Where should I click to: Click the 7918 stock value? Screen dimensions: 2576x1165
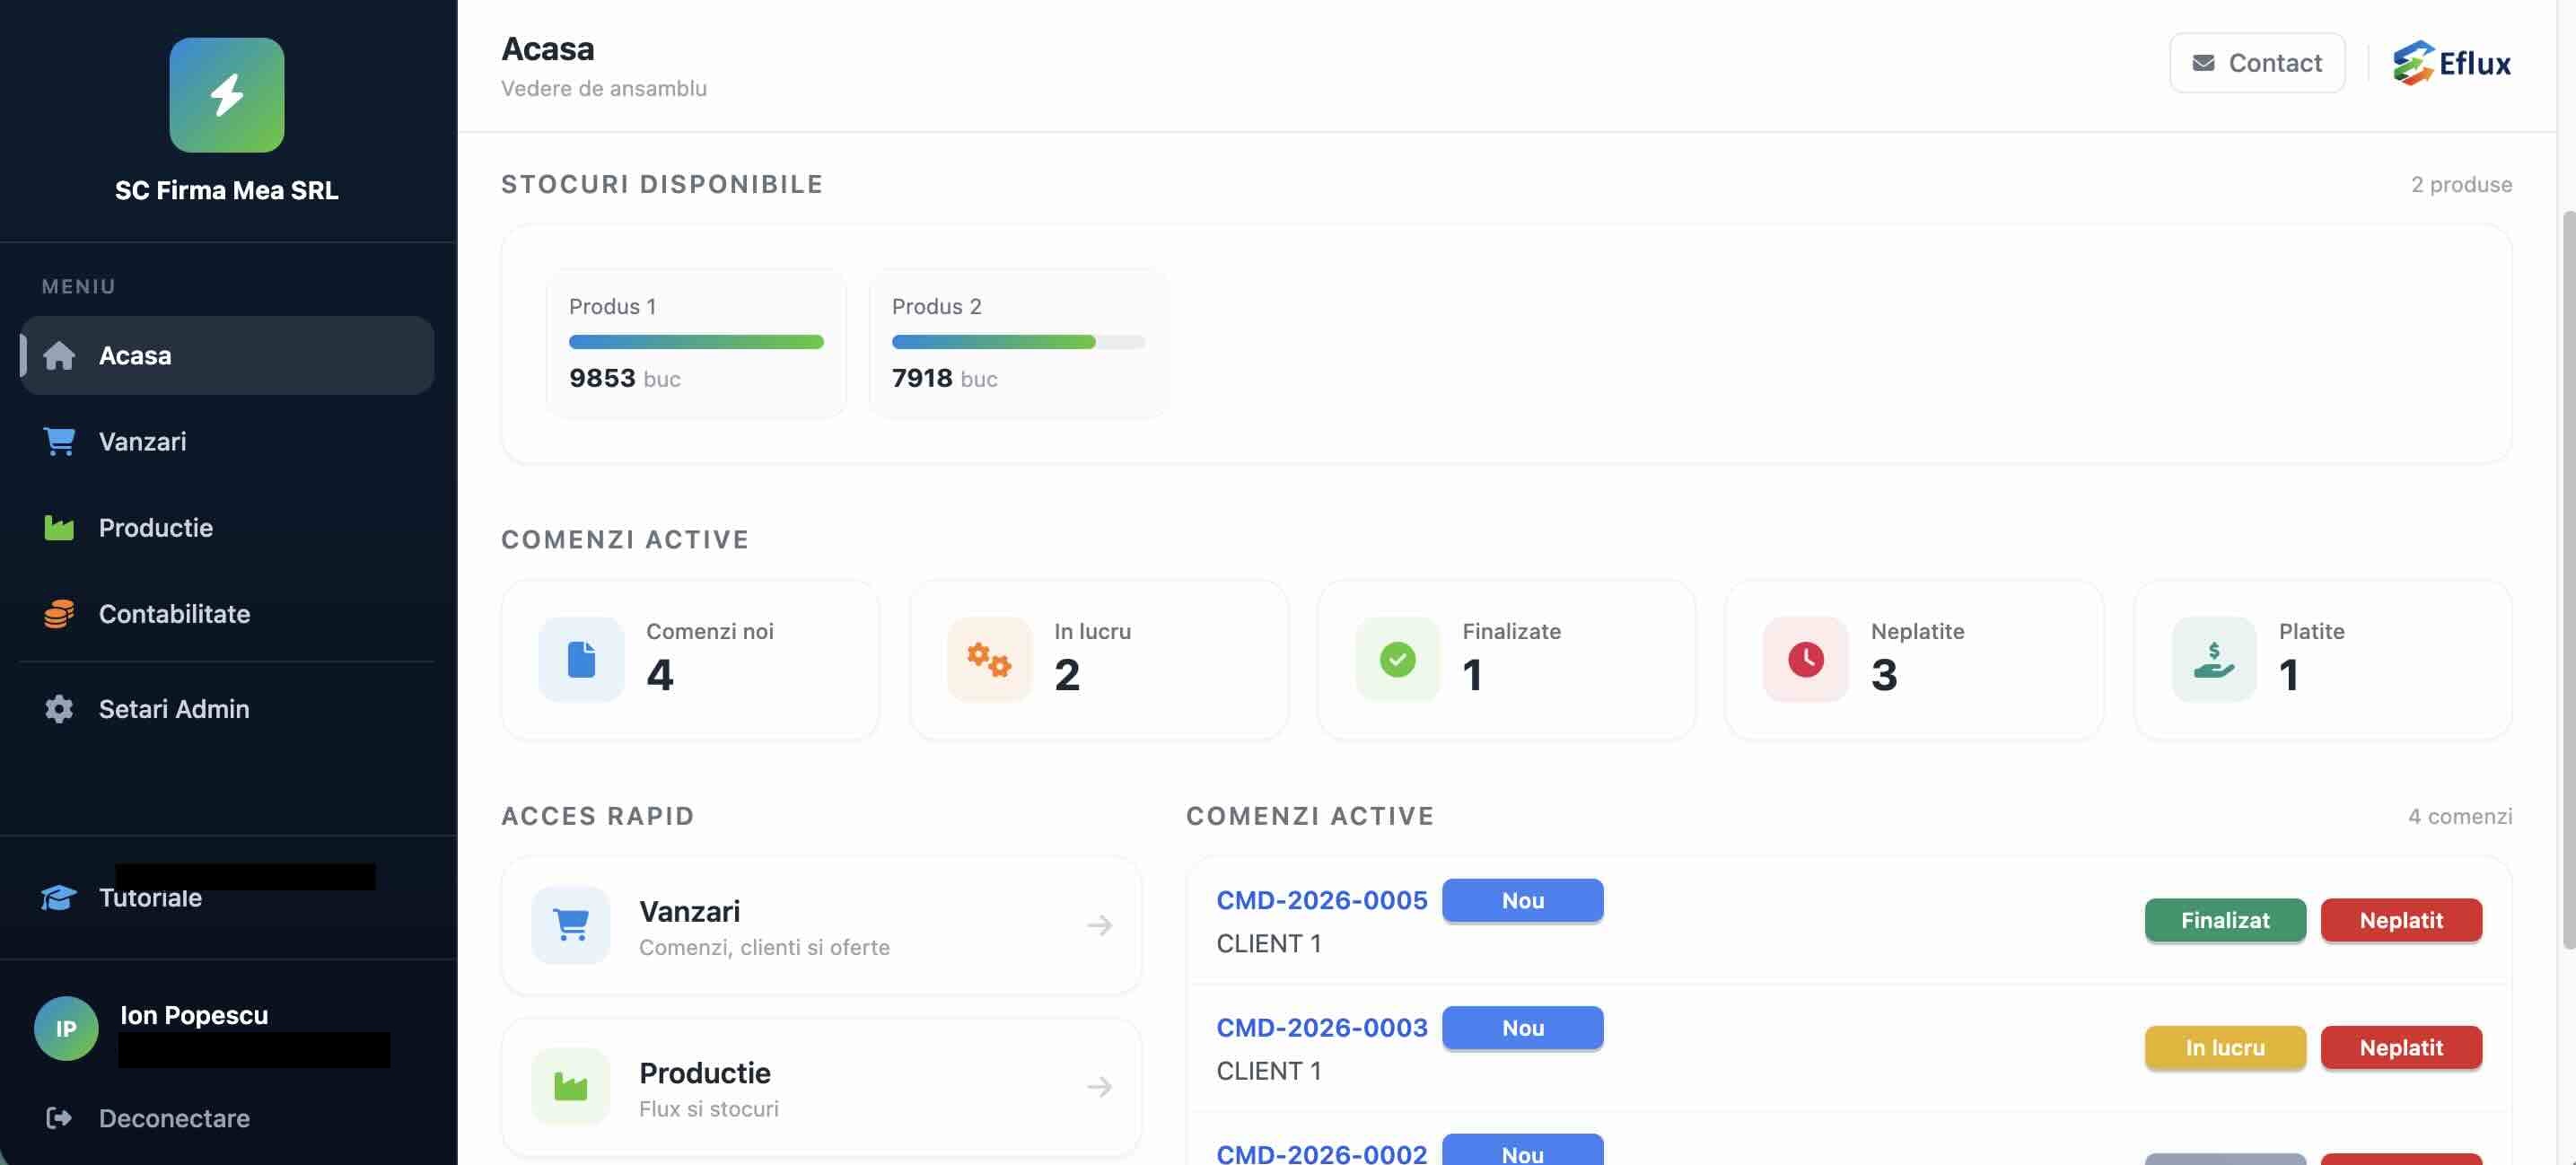point(922,378)
